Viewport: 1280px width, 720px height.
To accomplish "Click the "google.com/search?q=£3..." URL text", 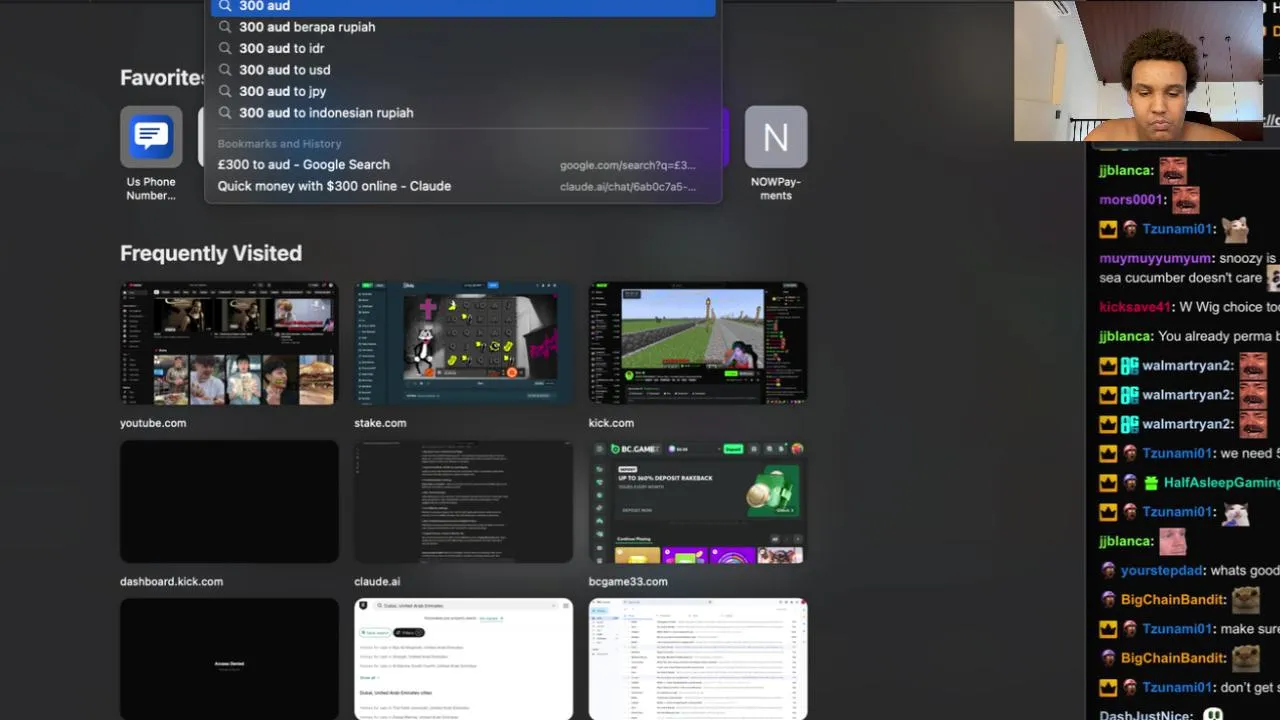I will click(628, 165).
